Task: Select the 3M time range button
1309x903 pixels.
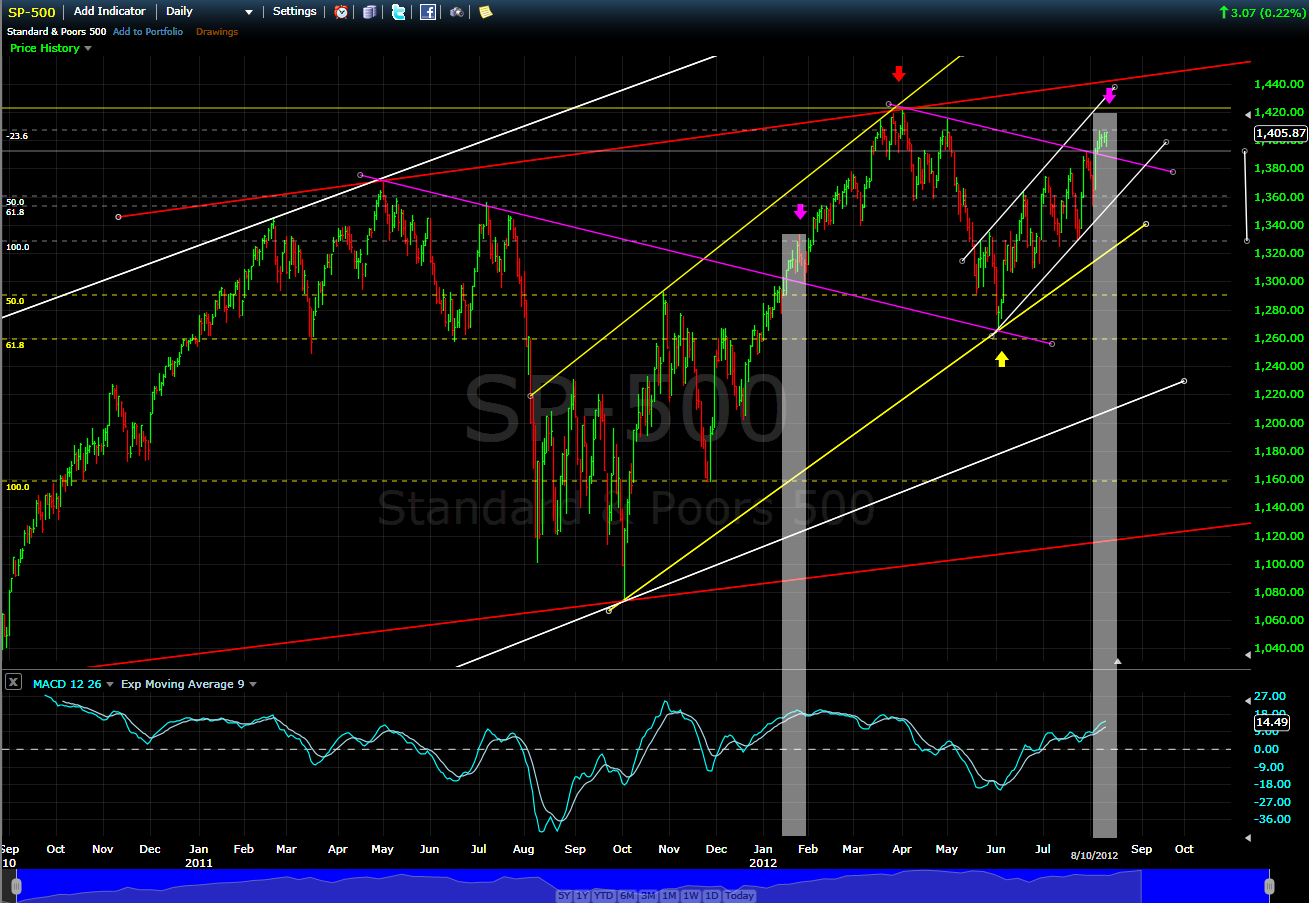Action: 648,895
